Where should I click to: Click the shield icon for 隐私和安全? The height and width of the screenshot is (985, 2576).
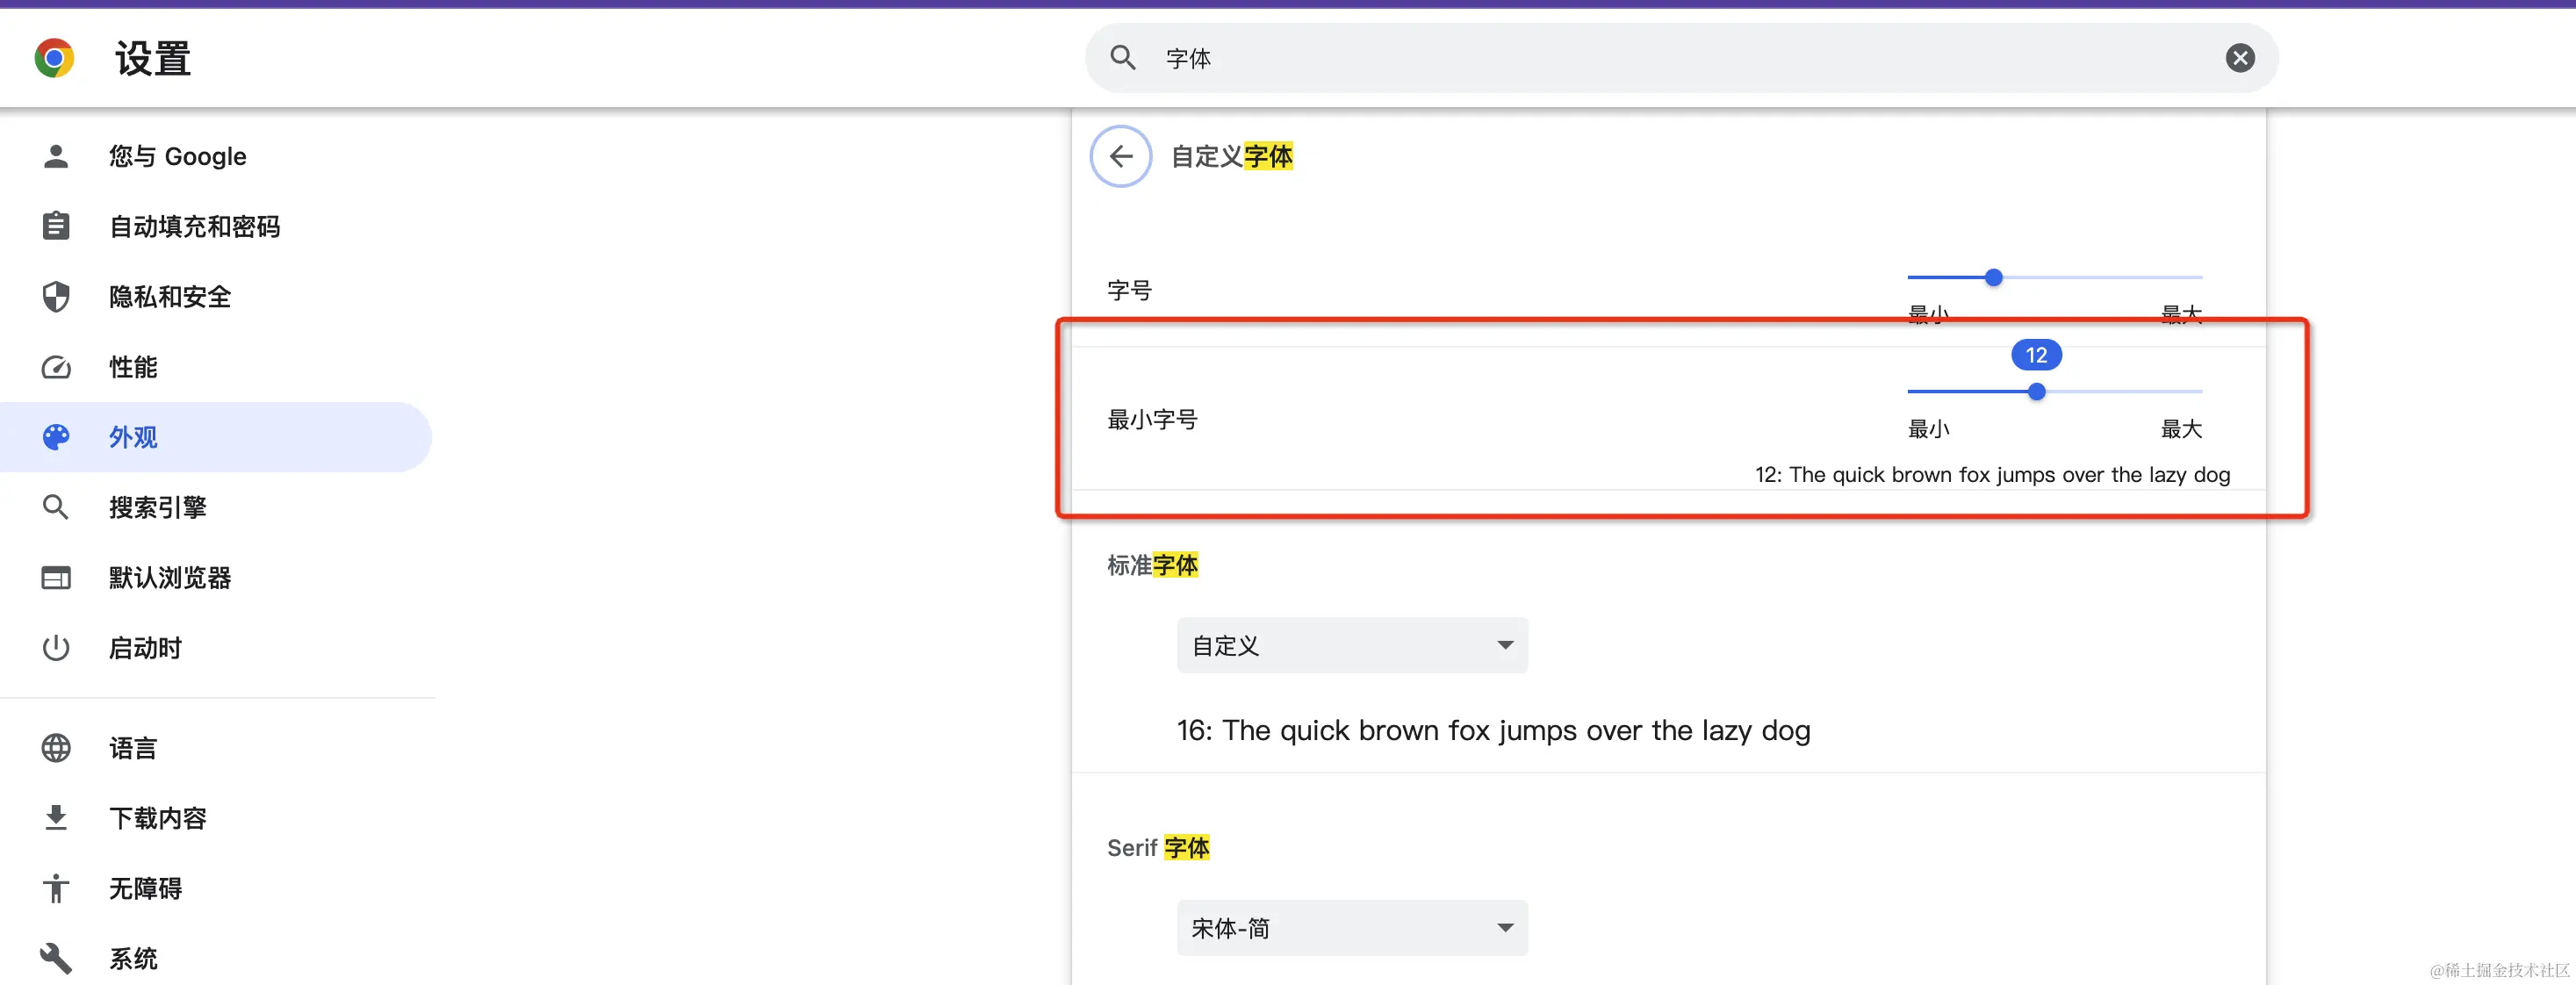coord(56,297)
